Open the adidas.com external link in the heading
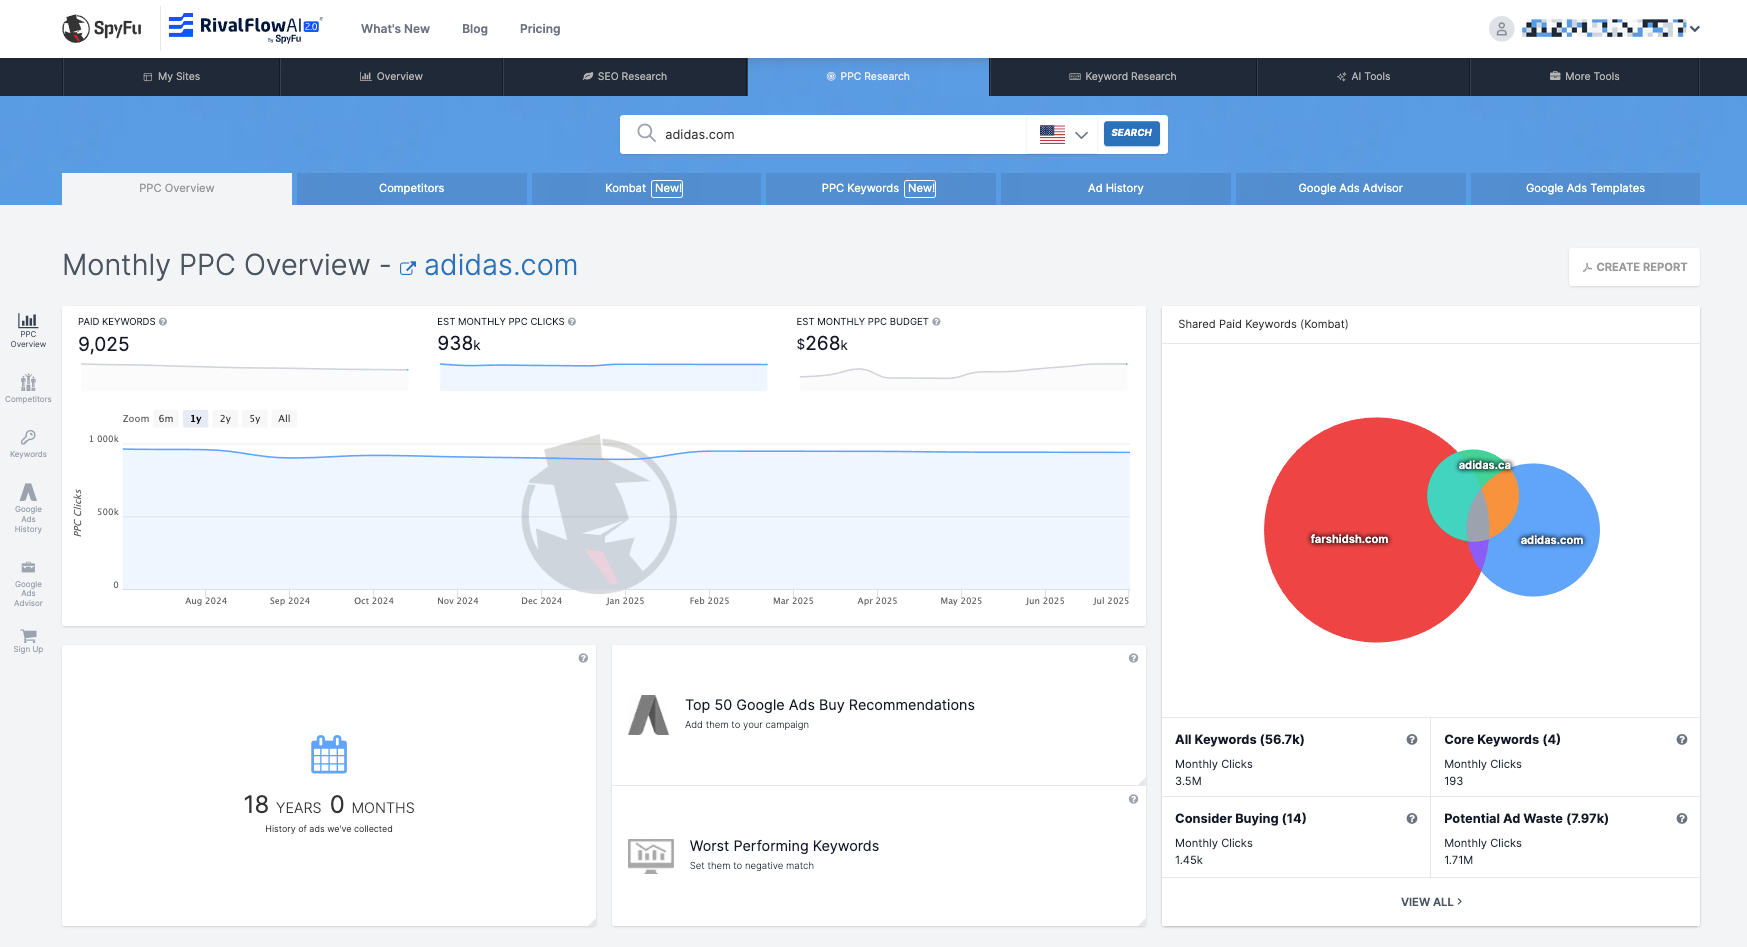1747x947 pixels. point(489,265)
